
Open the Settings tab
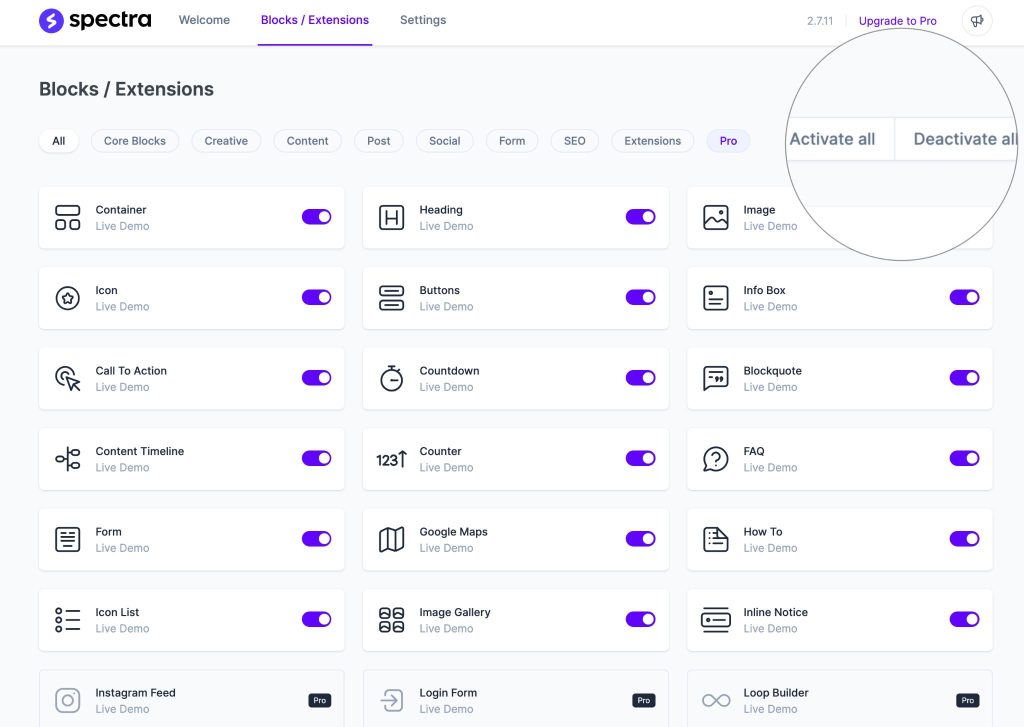(x=423, y=20)
